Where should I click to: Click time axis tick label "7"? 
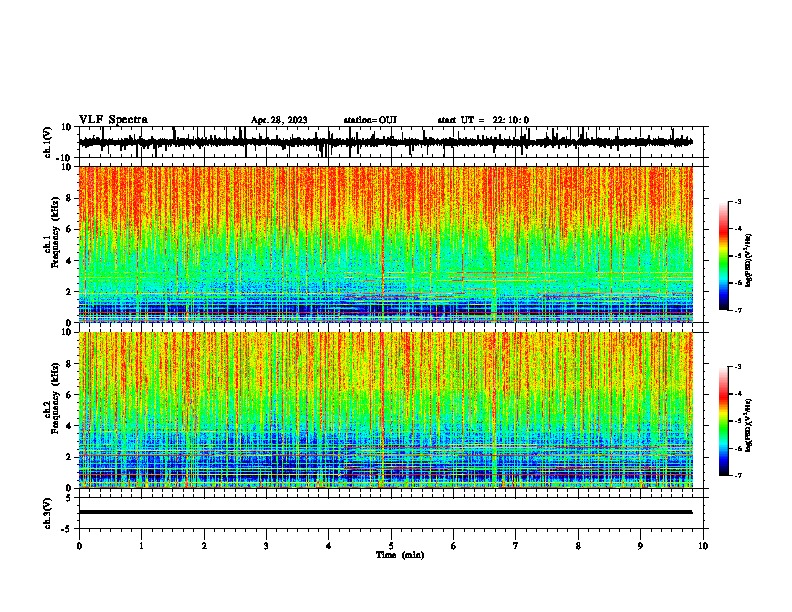point(516,546)
